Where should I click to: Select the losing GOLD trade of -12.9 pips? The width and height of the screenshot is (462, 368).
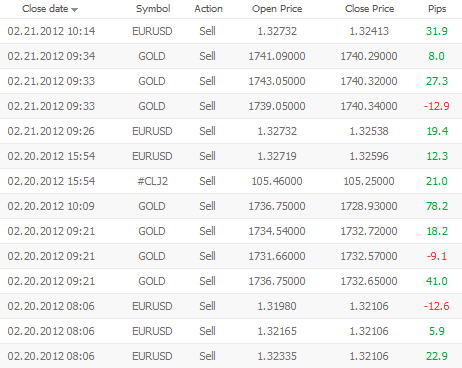(231, 106)
